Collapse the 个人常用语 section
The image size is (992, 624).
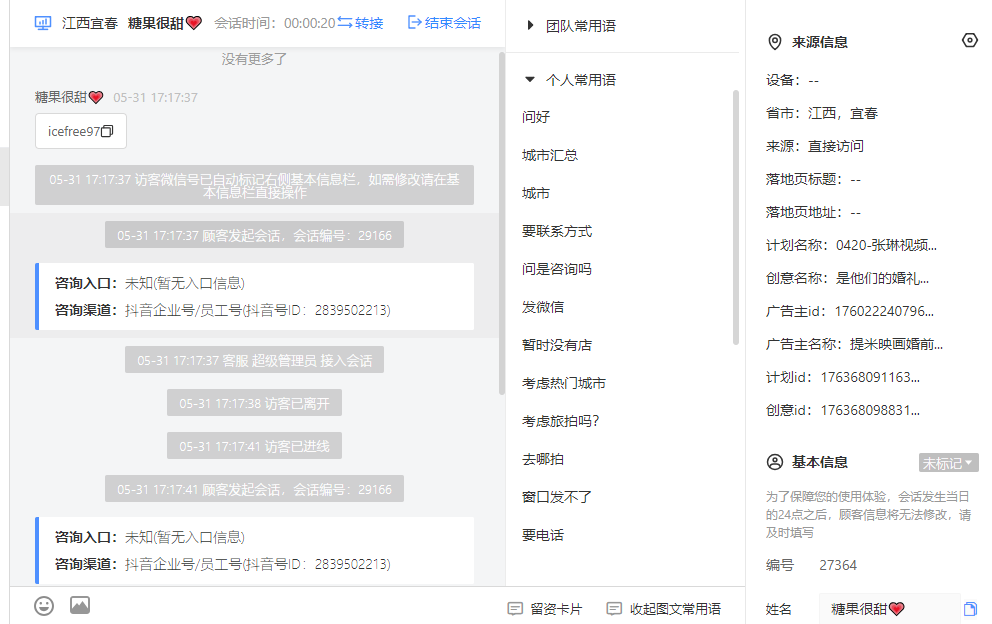pos(571,80)
